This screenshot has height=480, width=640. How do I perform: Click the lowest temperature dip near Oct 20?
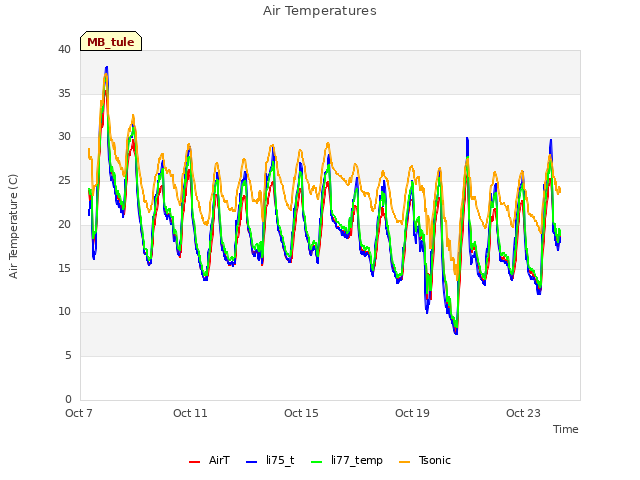pyautogui.click(x=456, y=333)
